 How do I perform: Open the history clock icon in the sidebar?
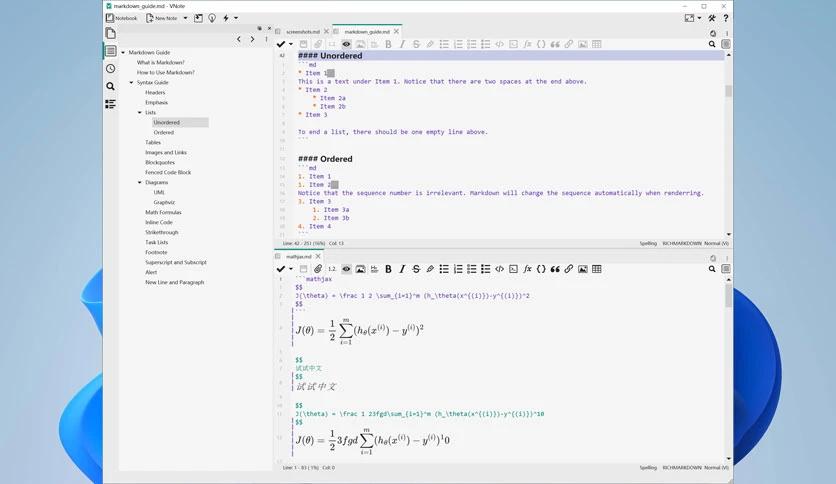click(110, 68)
